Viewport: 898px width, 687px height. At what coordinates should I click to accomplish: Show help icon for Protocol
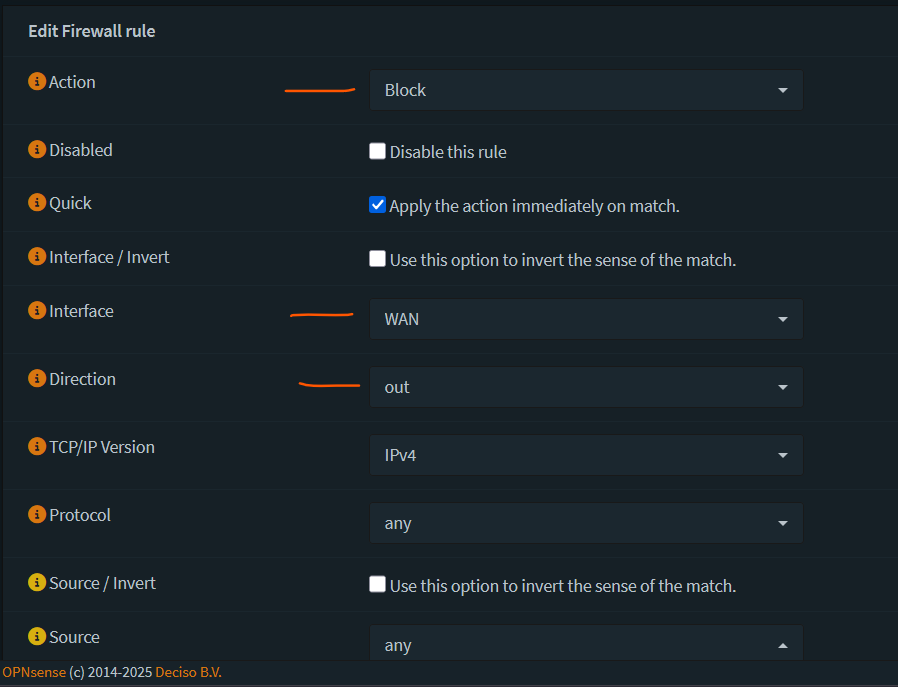tap(37, 515)
